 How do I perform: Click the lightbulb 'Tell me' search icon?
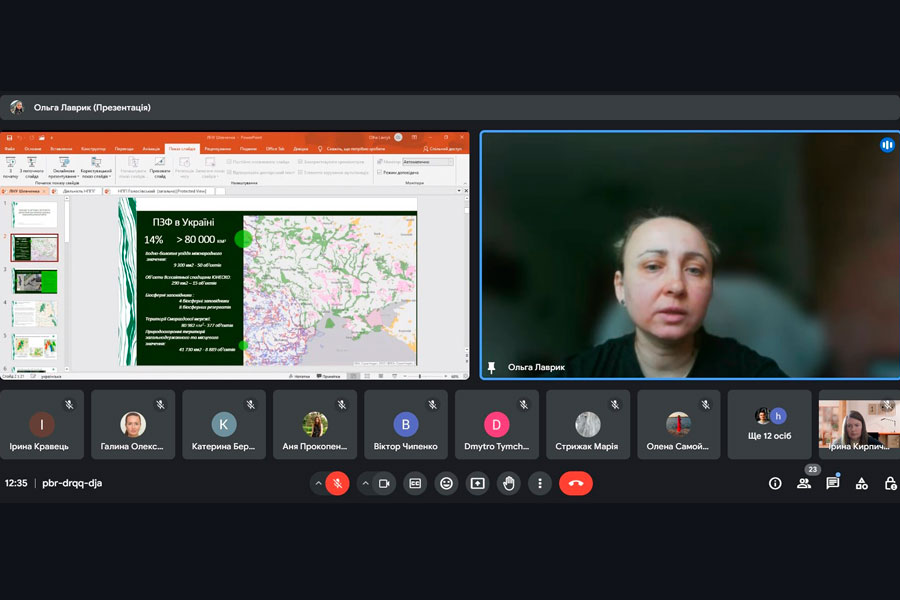point(320,149)
